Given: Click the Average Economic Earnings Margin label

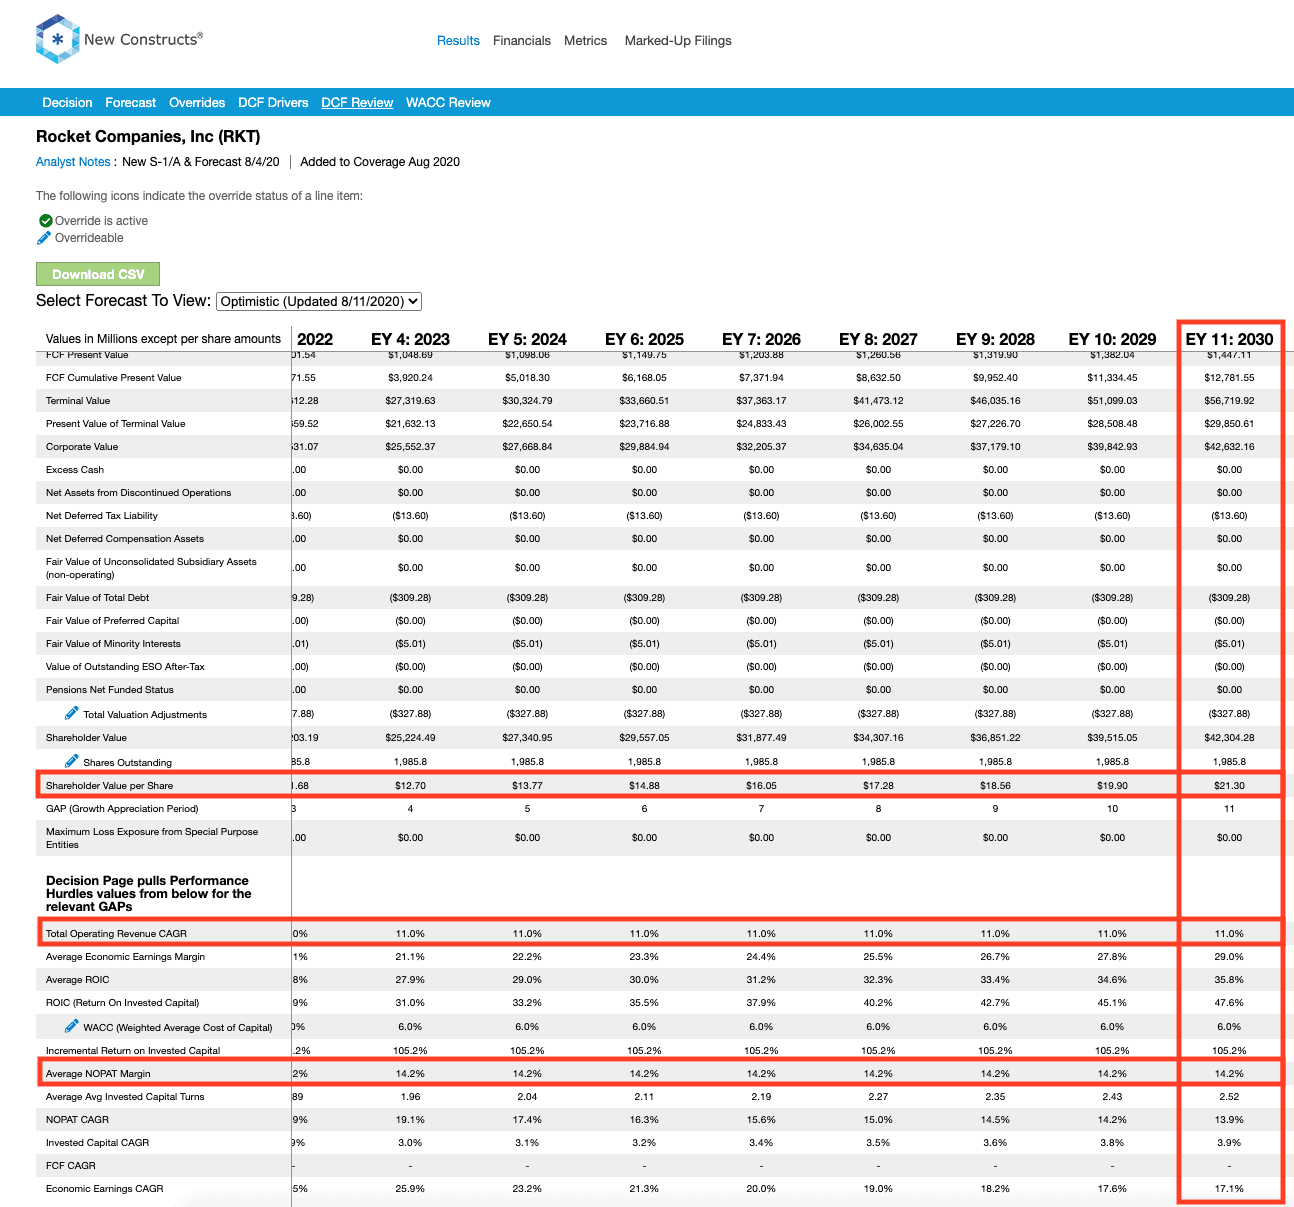Looking at the screenshot, I should pyautogui.click(x=125, y=957).
